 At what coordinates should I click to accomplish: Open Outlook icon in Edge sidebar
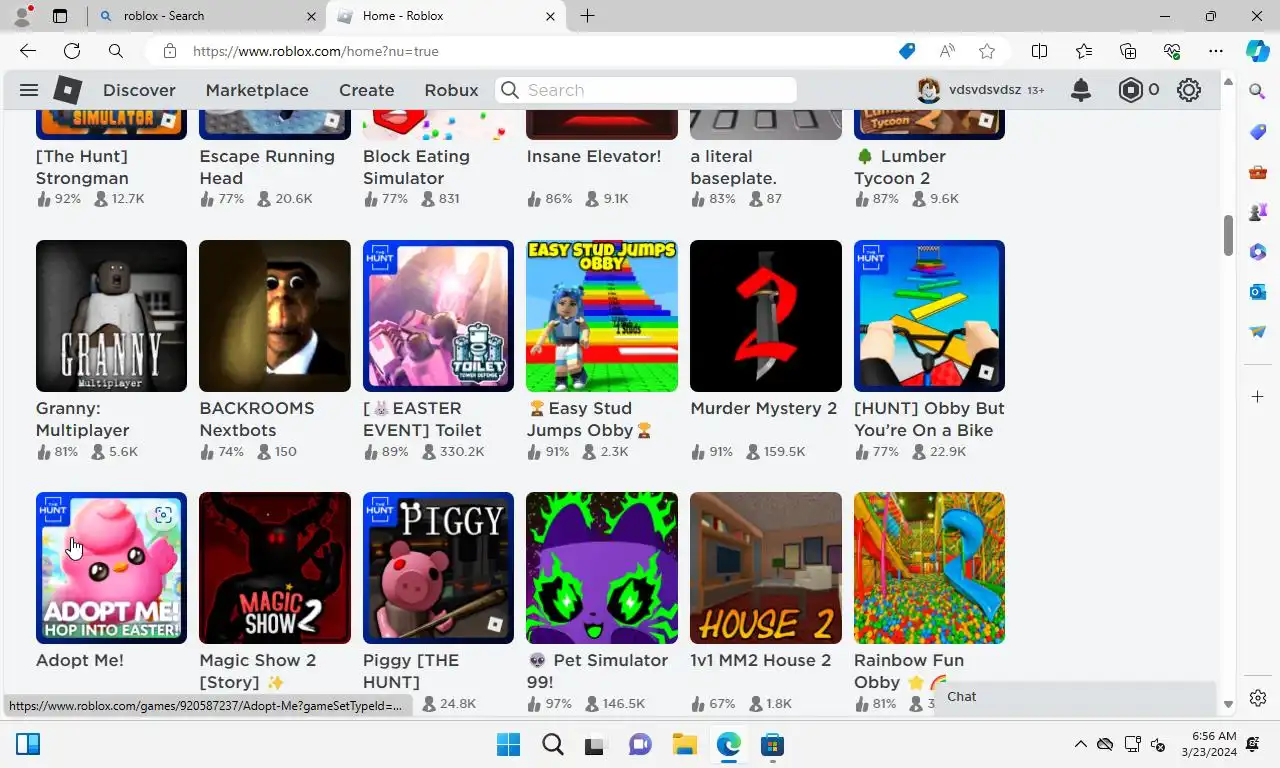point(1258,292)
